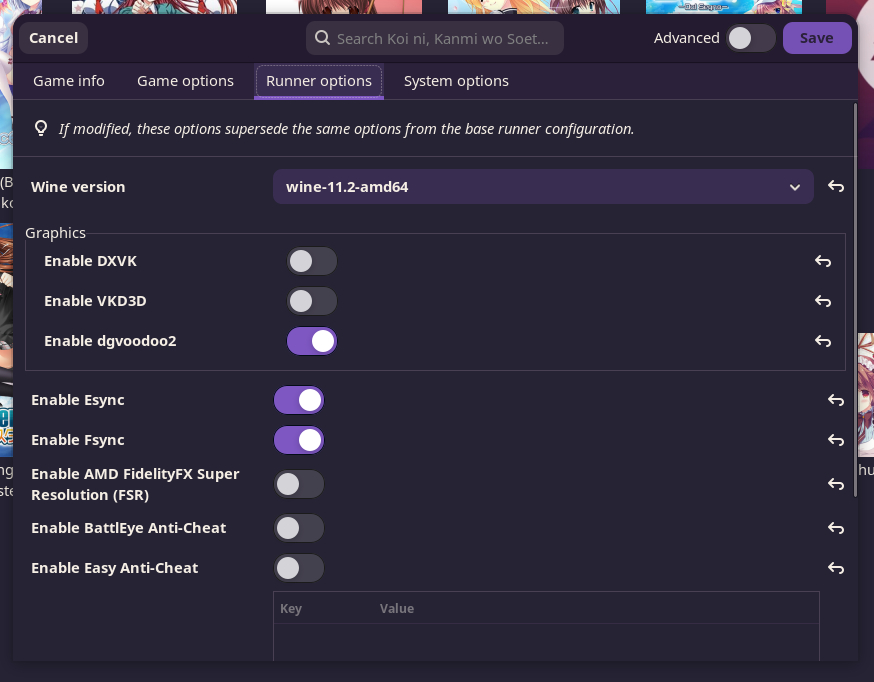Reset the Enable dgvoodoo2 setting
The height and width of the screenshot is (682, 874).
pyautogui.click(x=823, y=341)
